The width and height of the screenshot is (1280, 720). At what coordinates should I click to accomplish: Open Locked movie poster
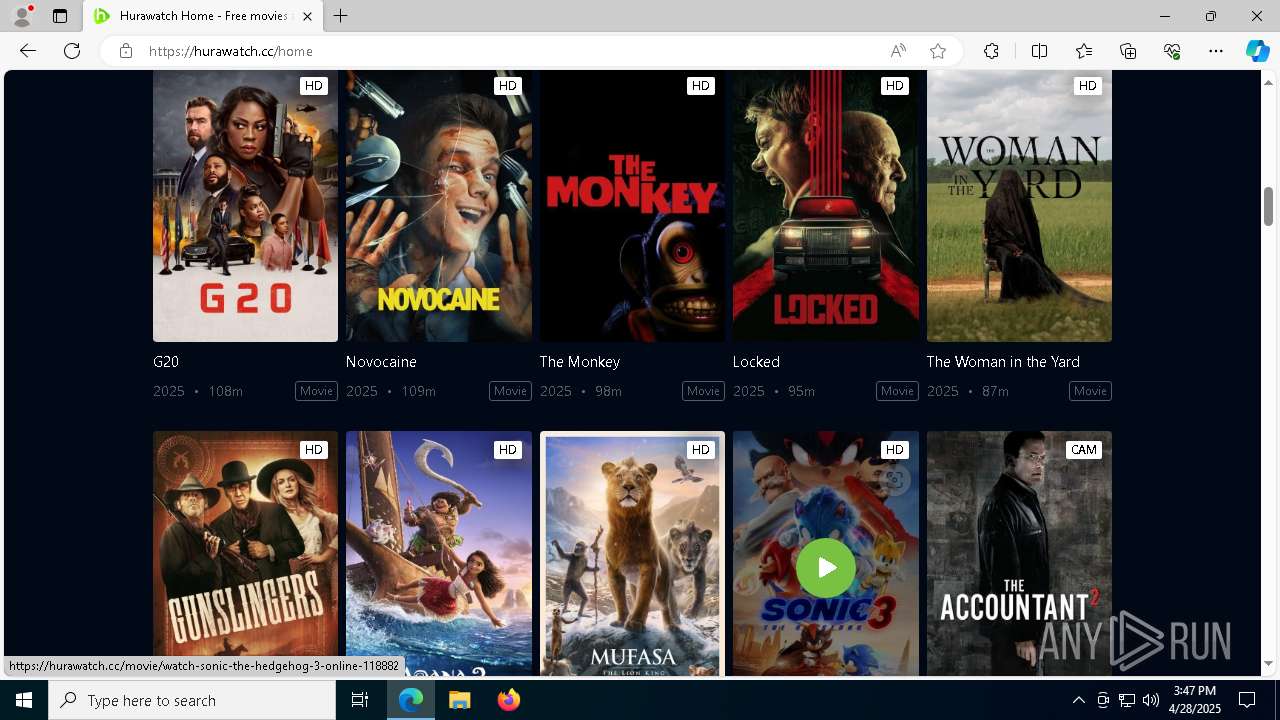[x=826, y=206]
